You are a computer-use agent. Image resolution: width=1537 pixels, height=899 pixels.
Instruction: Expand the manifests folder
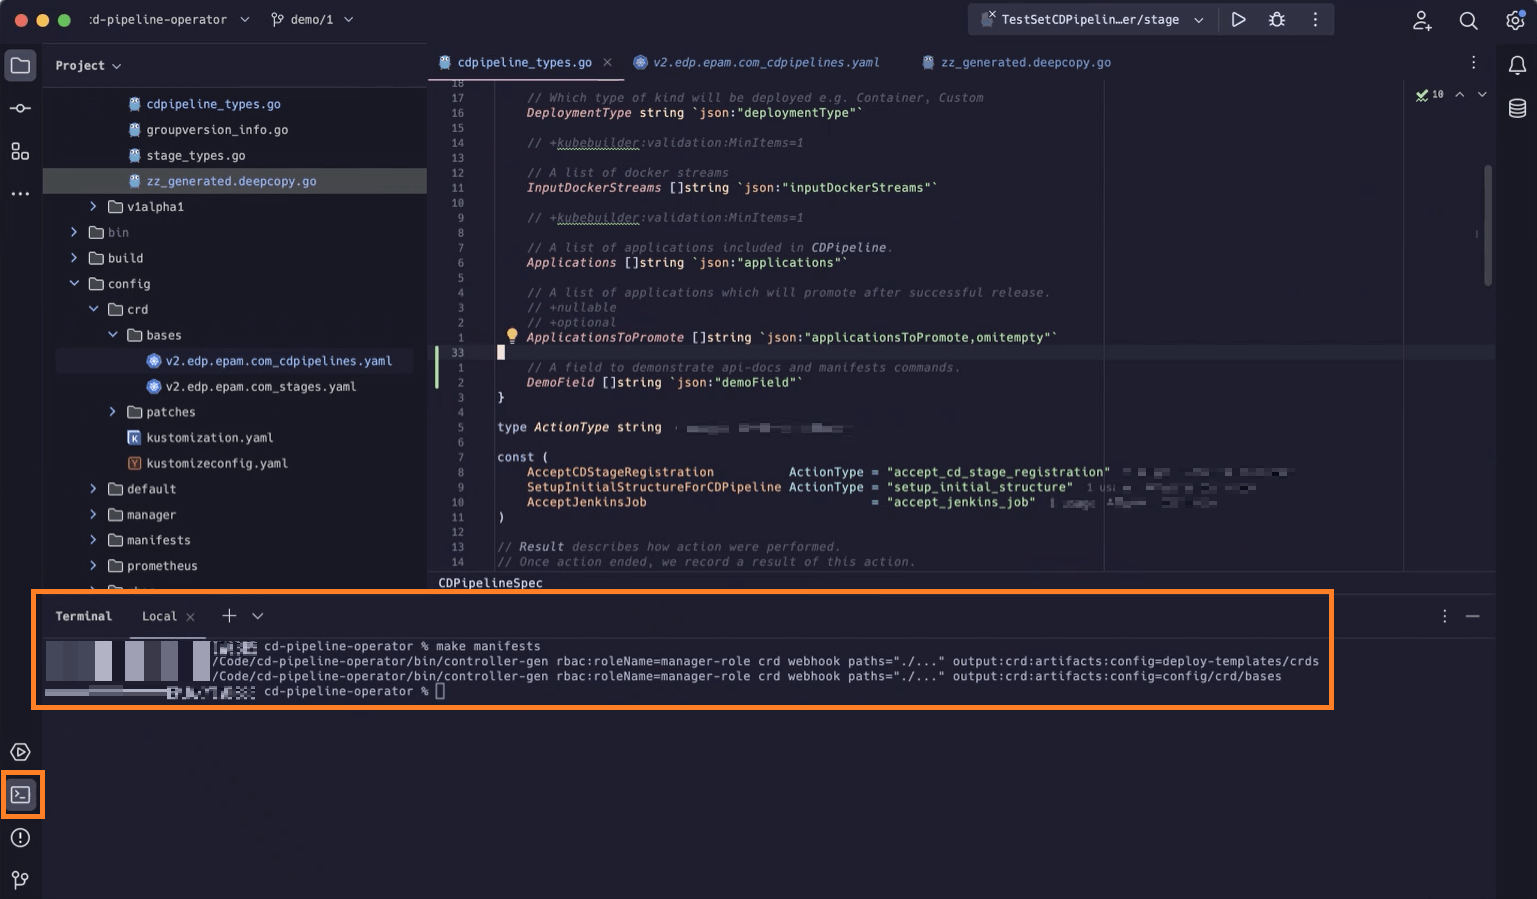[x=93, y=540]
